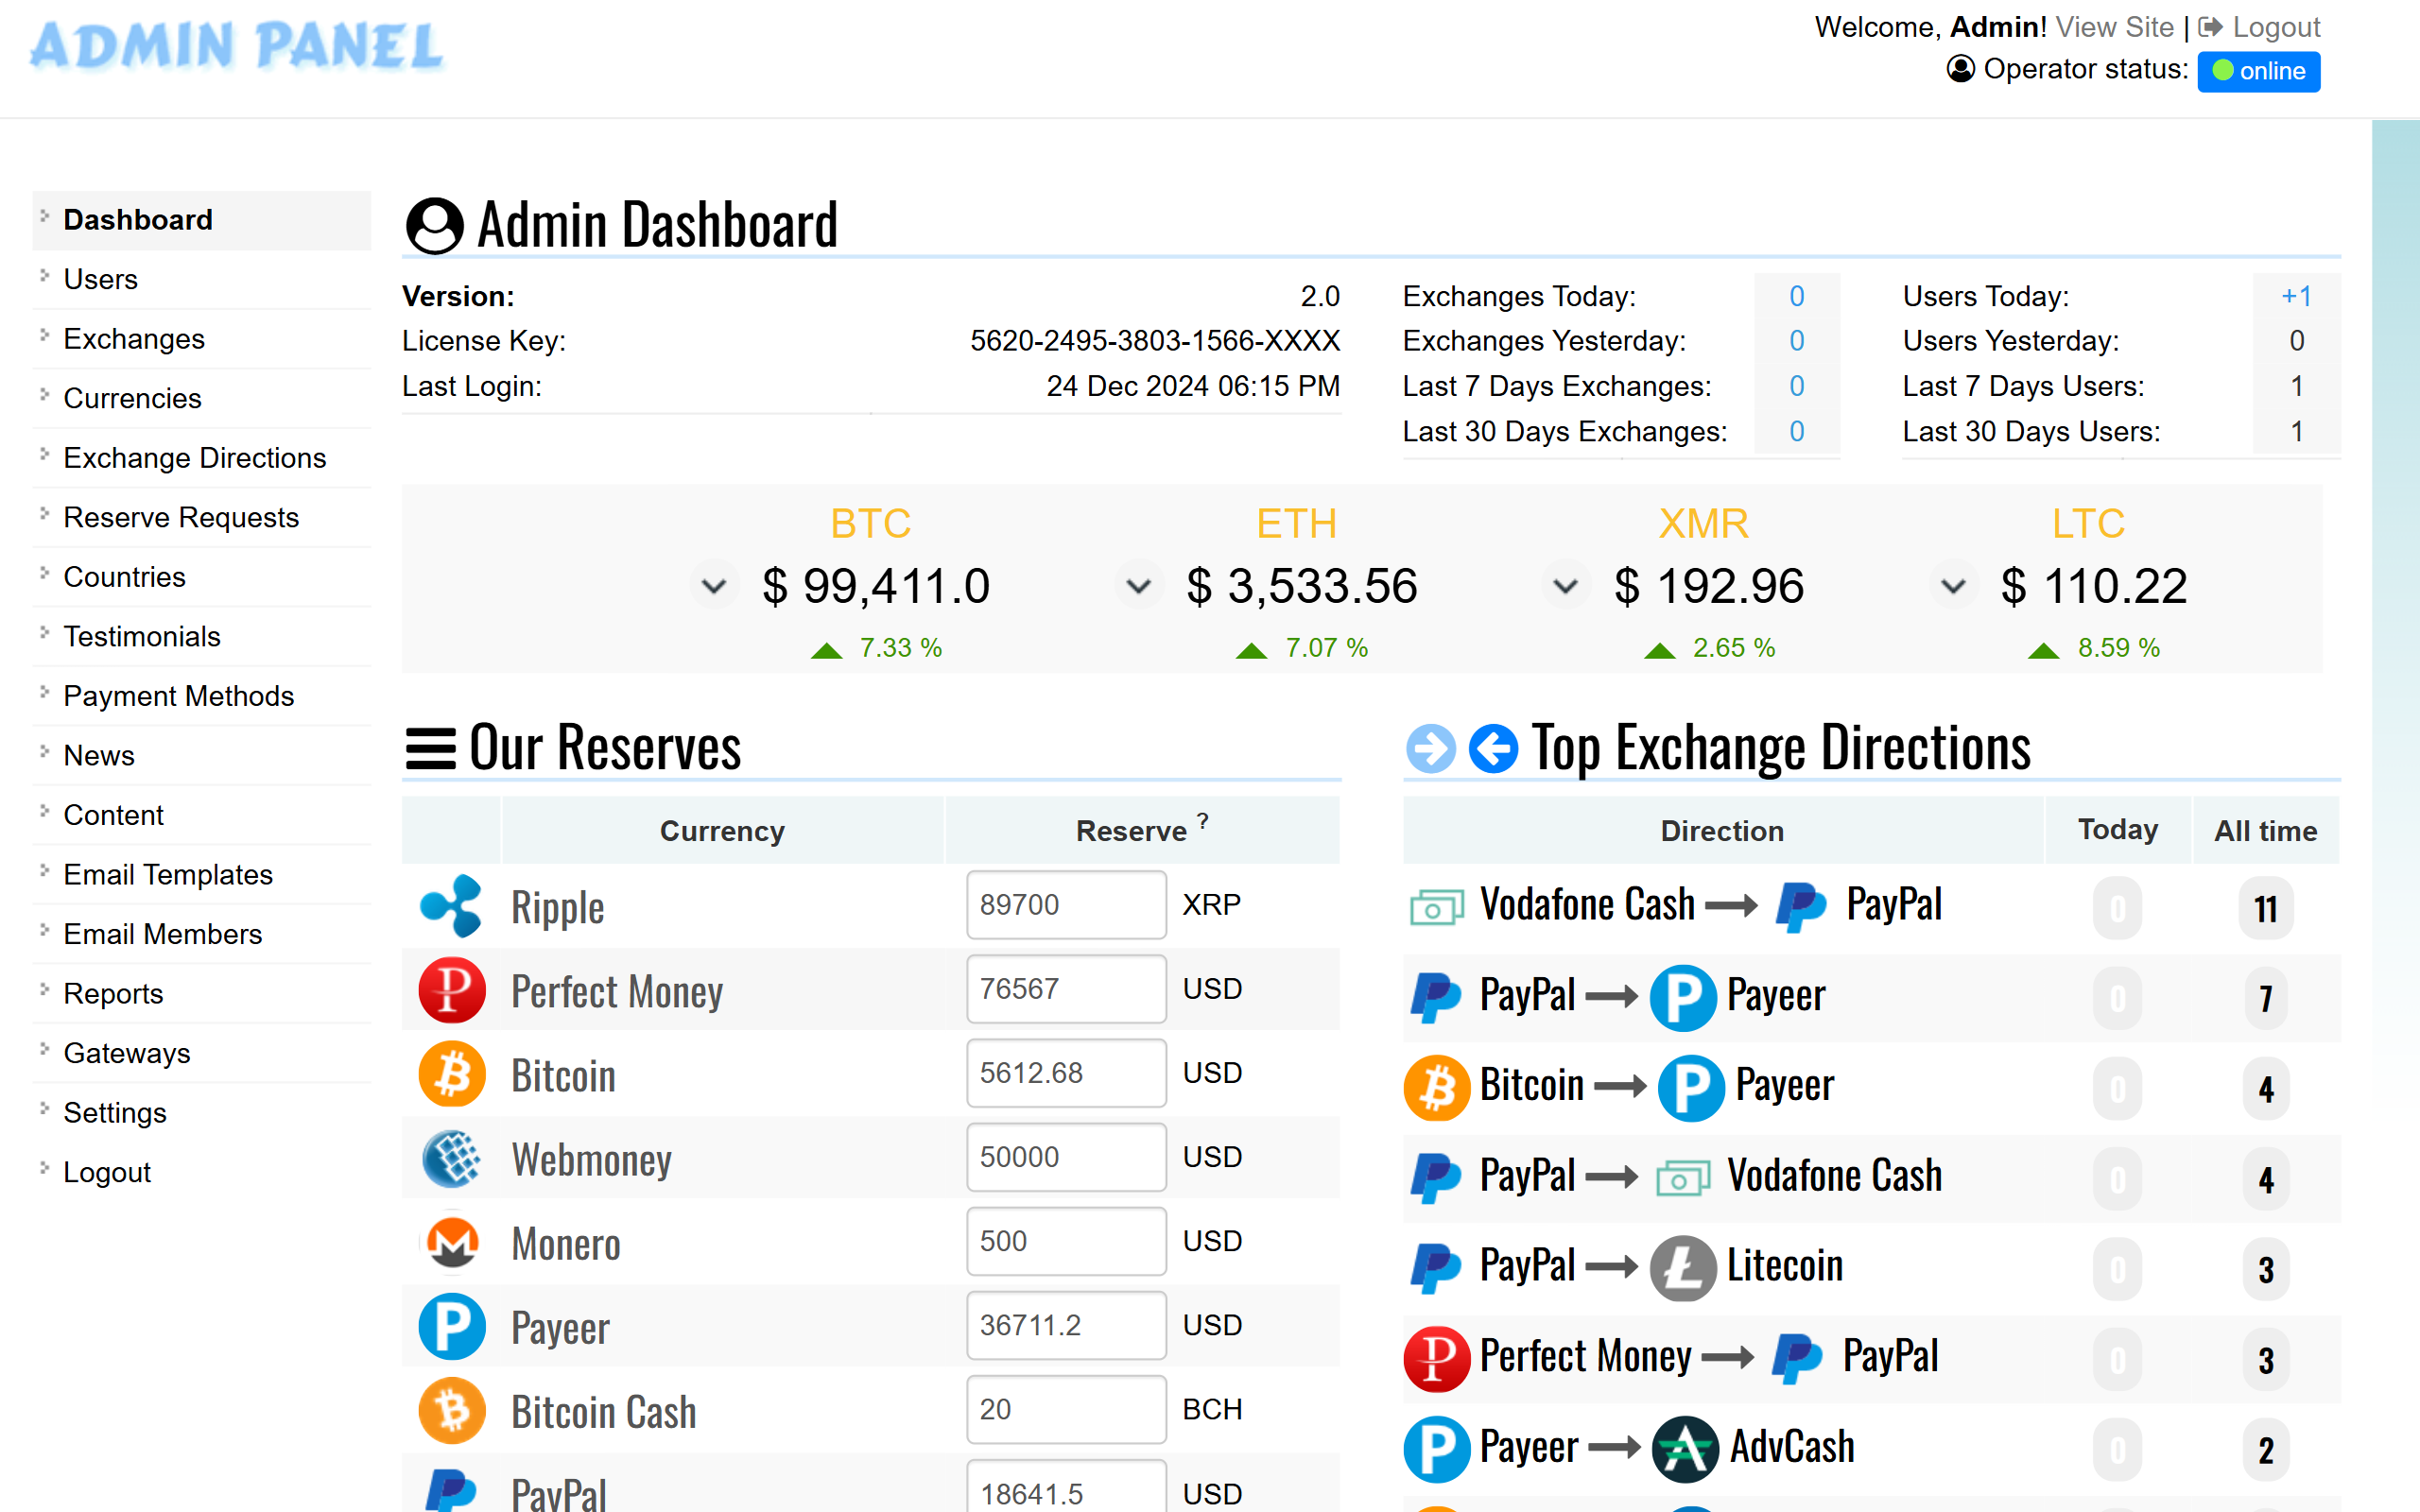
Task: Click Last 30 Days Exchanges count
Action: [1796, 431]
